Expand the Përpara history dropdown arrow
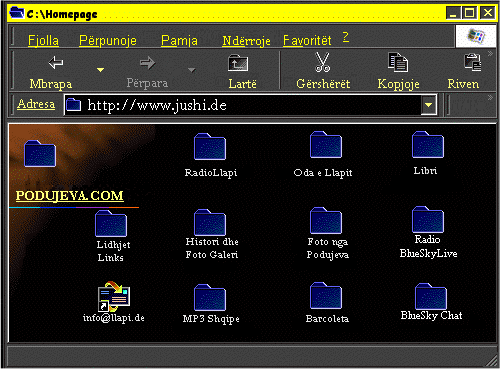Image resolution: width=500 pixels, height=369 pixels. click(191, 70)
